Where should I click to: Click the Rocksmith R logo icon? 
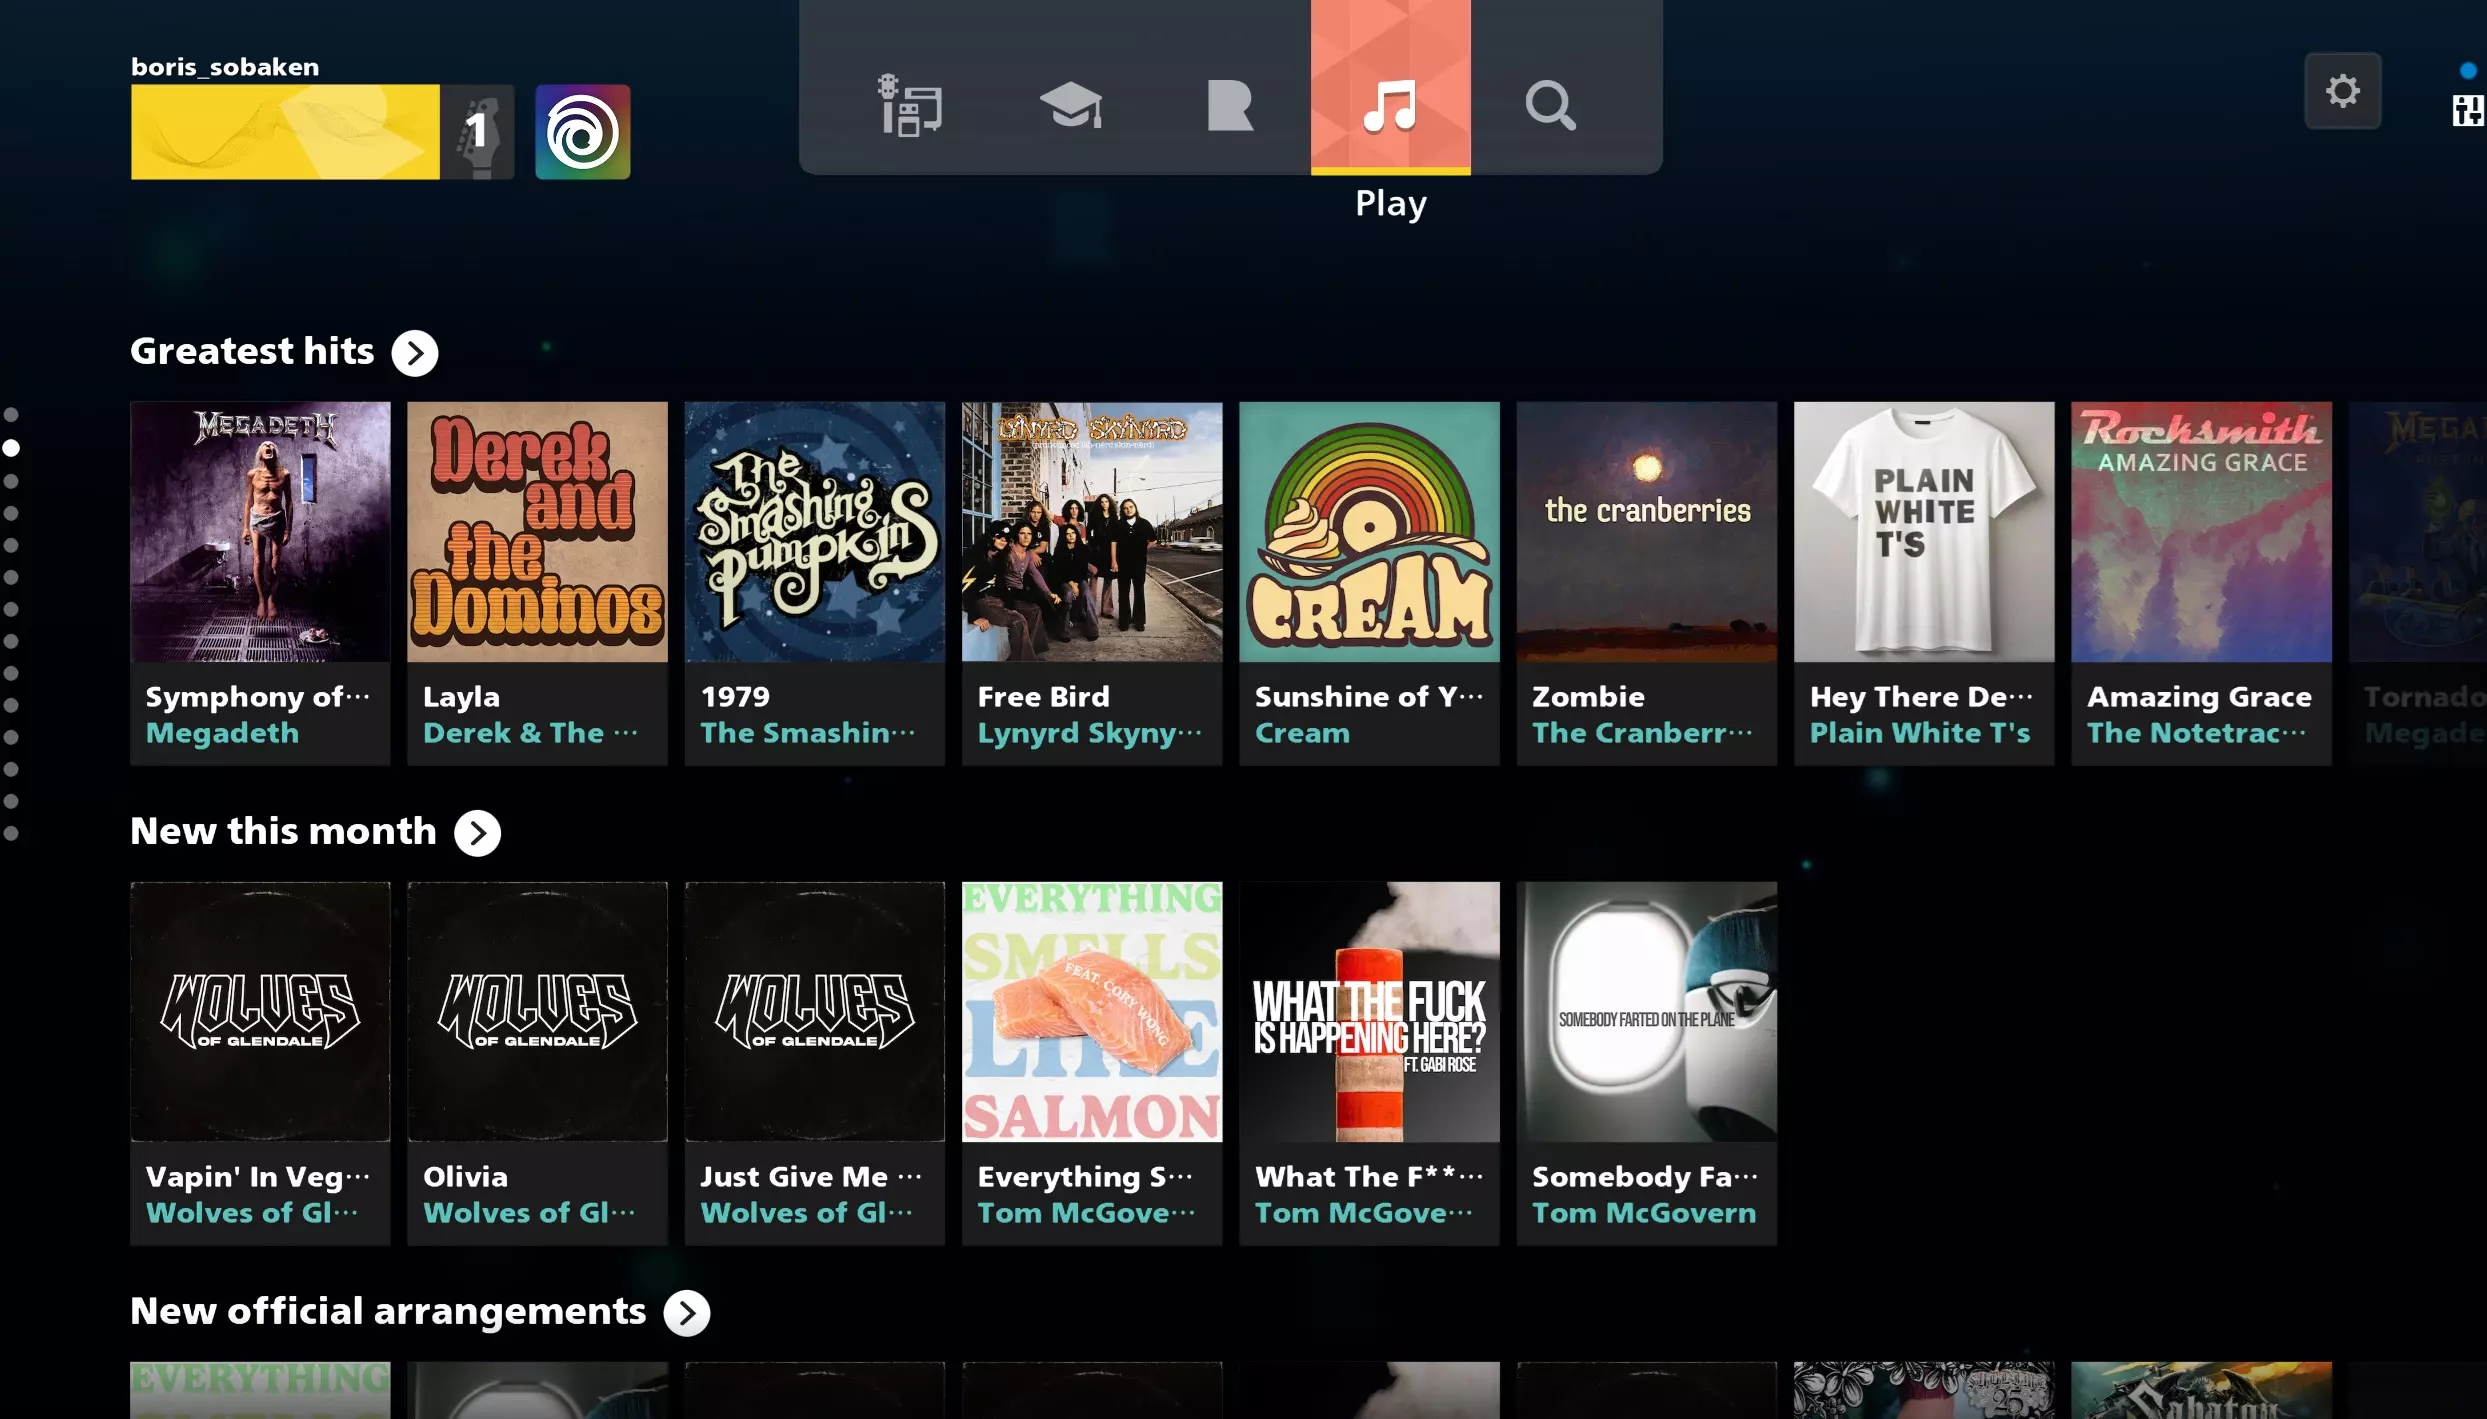pos(1229,105)
